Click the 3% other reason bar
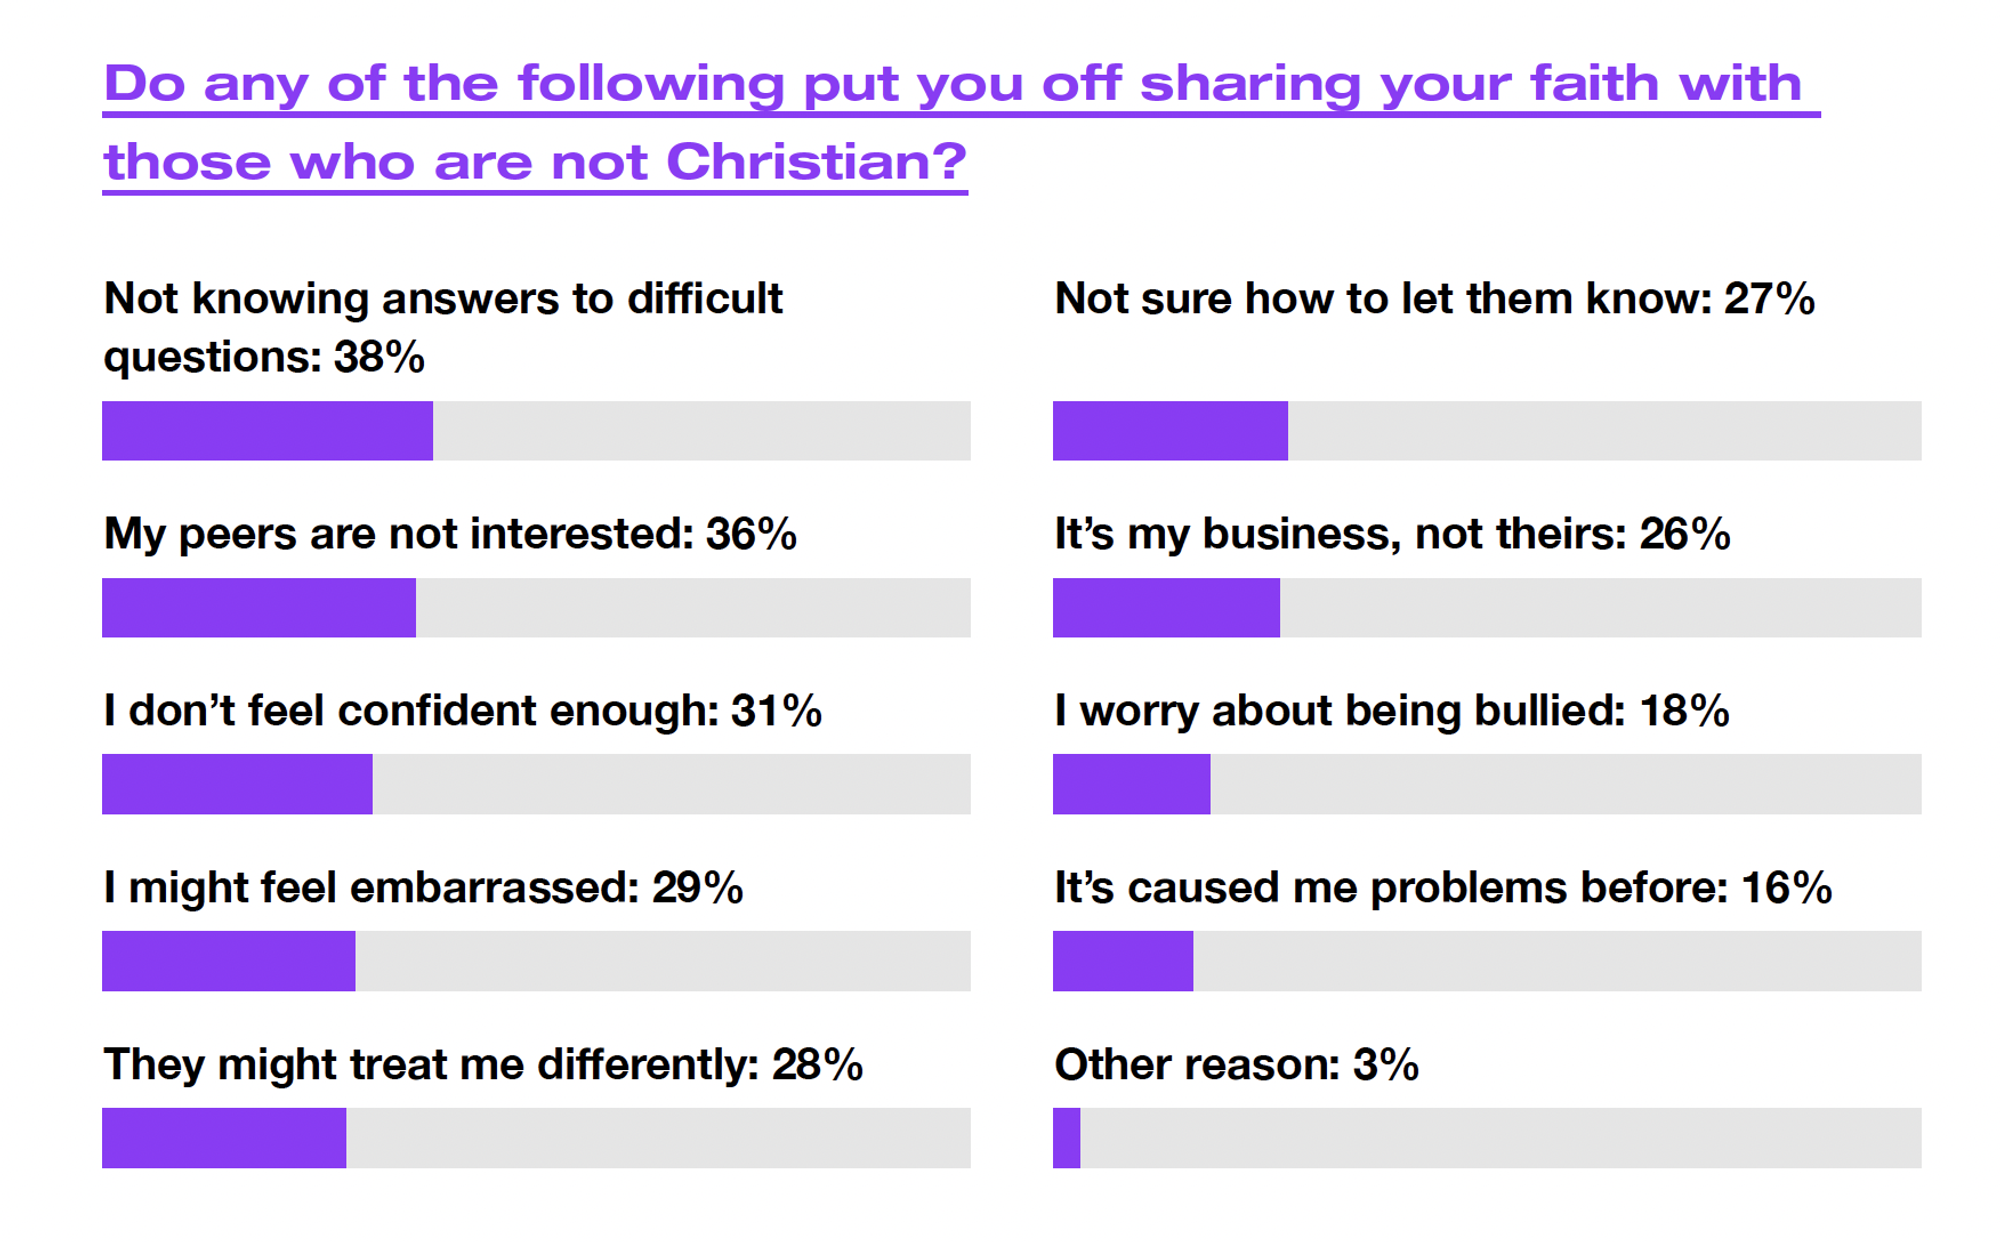 [x=1486, y=1138]
